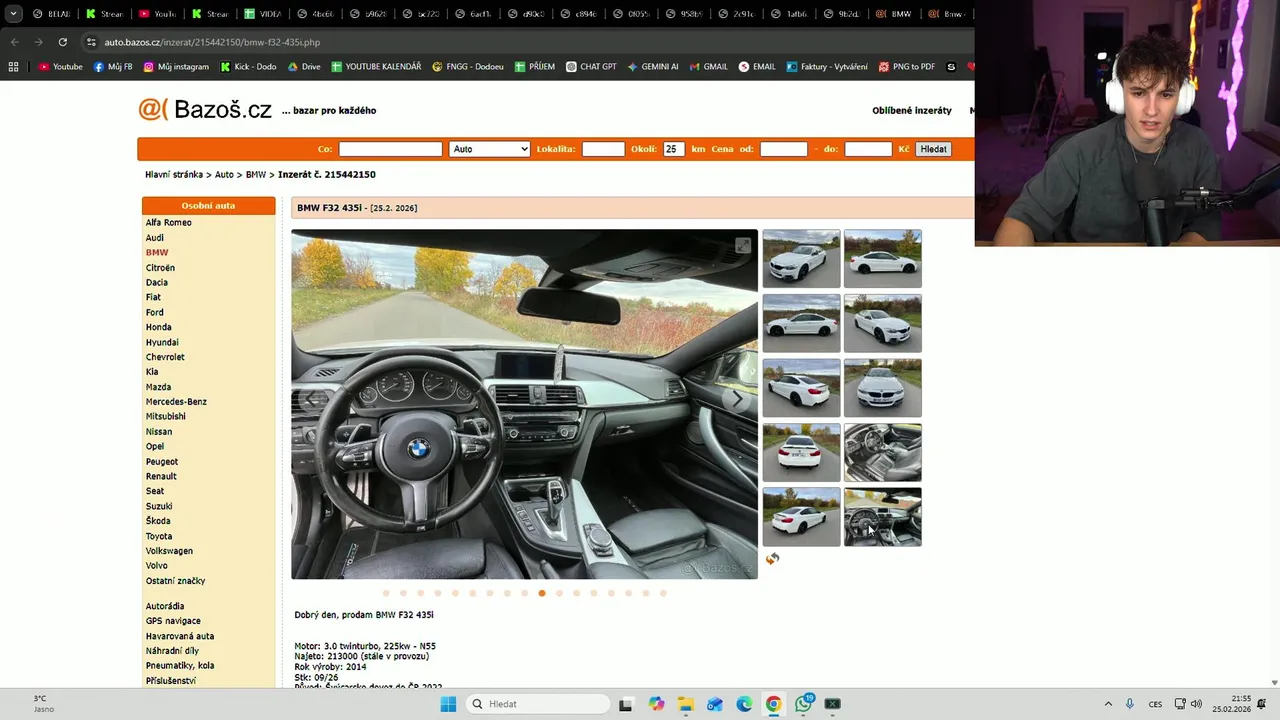This screenshot has height=720, width=1280.
Task: Open the FNGG - Dodoeu bookmark
Action: pos(468,67)
